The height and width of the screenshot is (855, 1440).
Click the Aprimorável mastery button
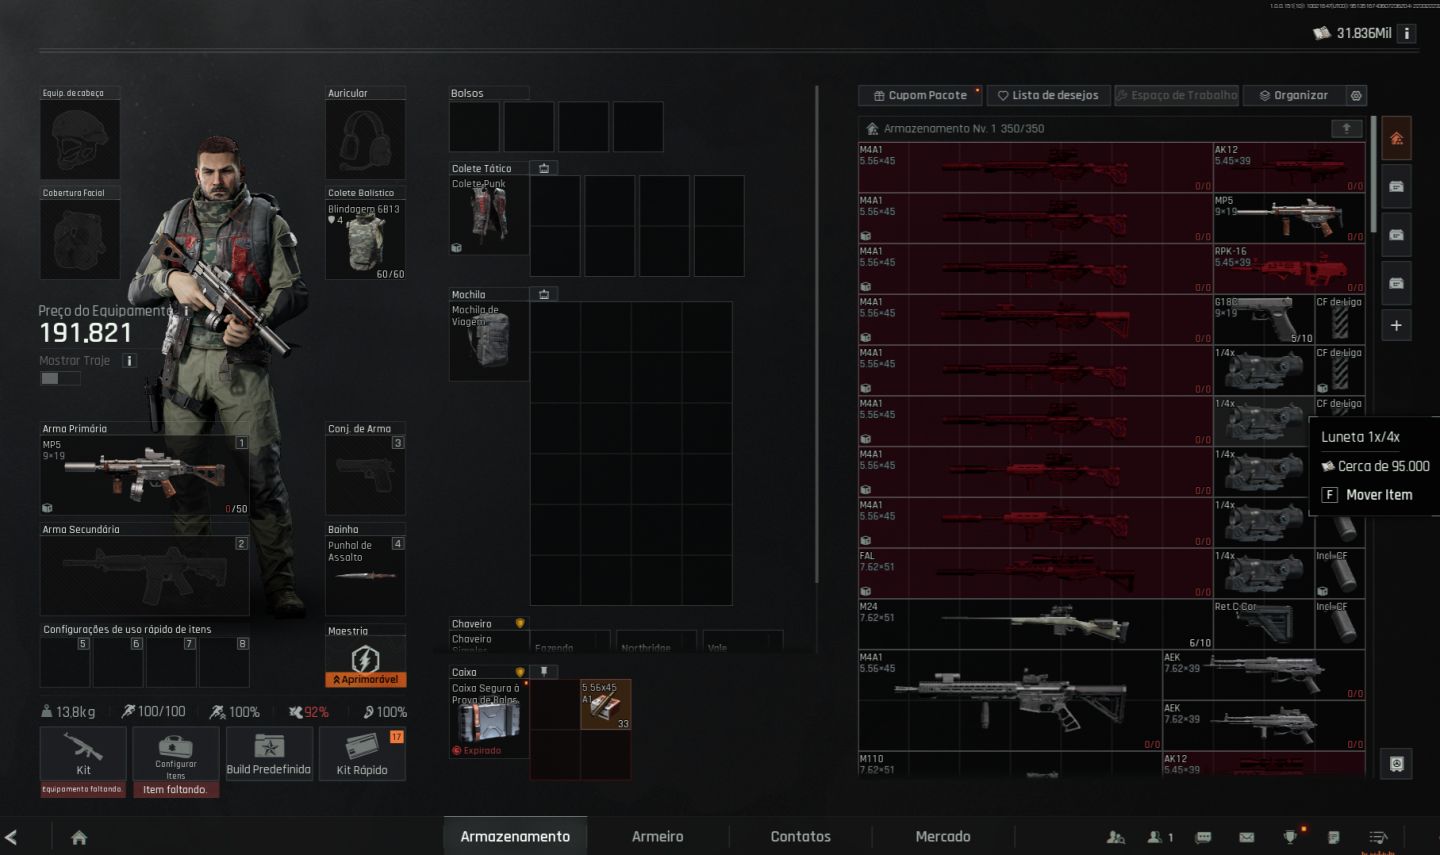pos(365,679)
